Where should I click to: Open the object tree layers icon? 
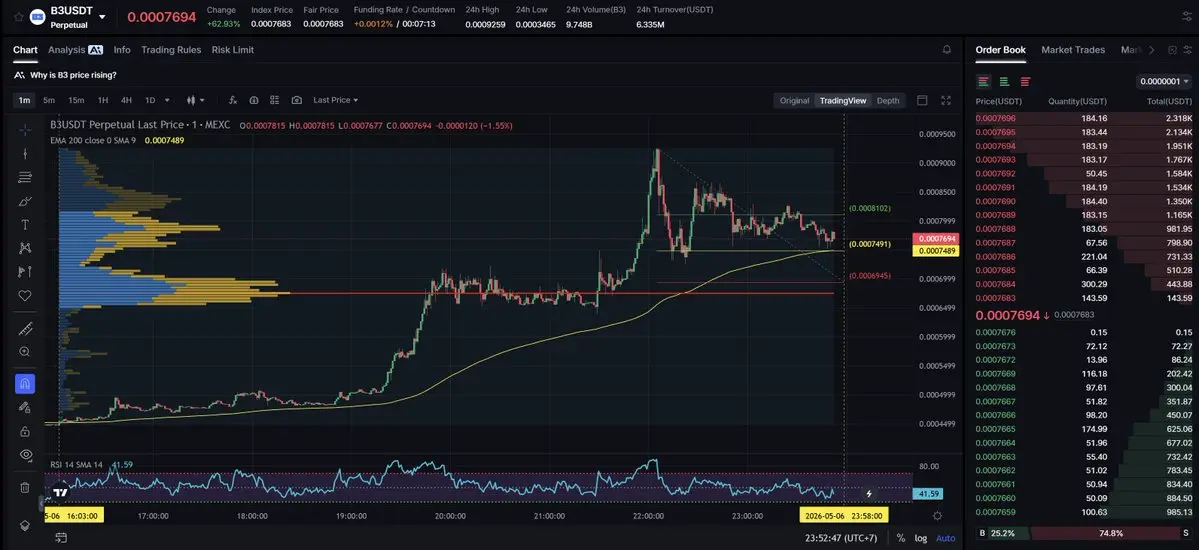tap(25, 526)
